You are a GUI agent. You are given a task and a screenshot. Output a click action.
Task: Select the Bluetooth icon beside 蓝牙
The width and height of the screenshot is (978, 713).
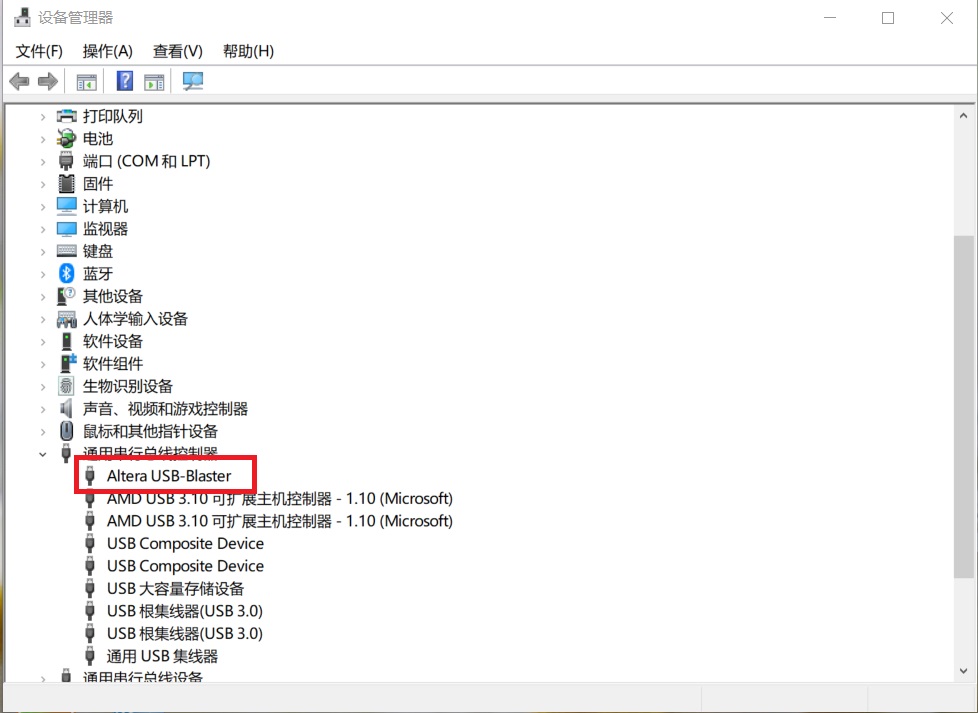click(67, 273)
